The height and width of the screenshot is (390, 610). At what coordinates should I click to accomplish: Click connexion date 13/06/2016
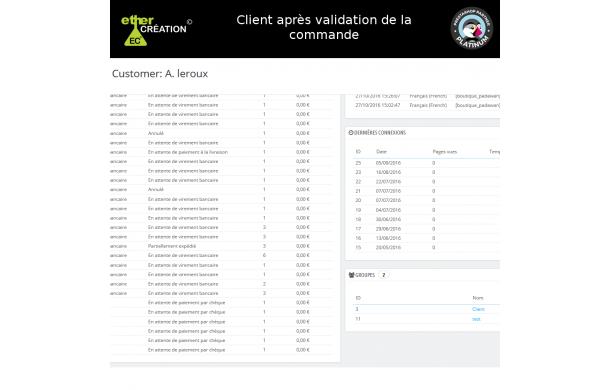pyautogui.click(x=388, y=238)
